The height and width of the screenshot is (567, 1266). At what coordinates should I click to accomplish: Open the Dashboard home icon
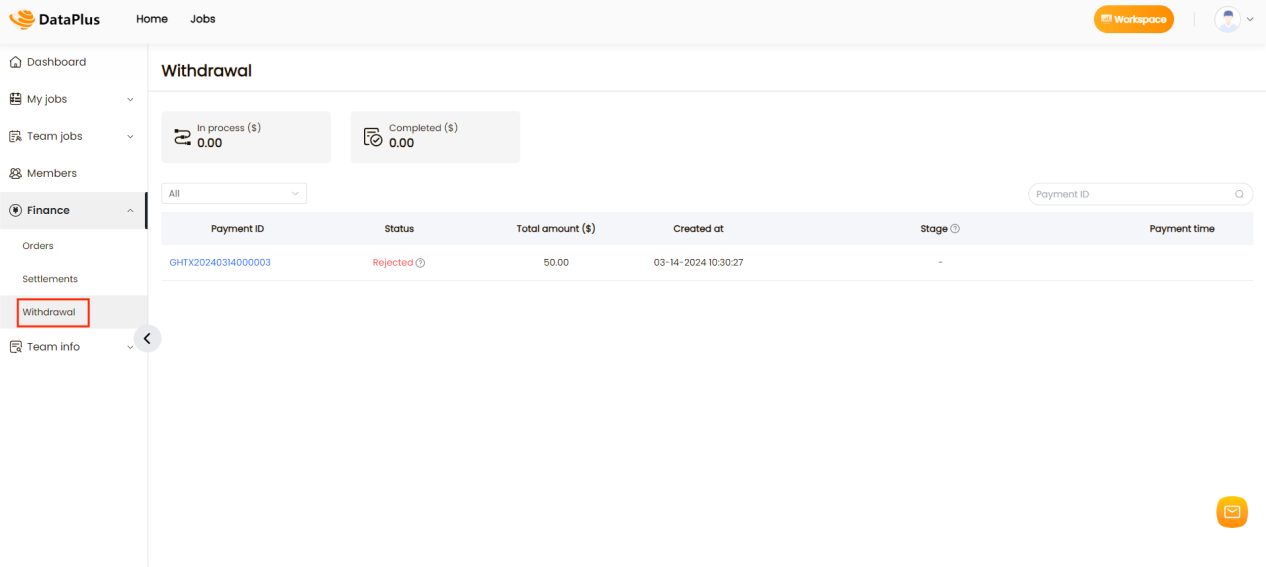click(x=15, y=62)
